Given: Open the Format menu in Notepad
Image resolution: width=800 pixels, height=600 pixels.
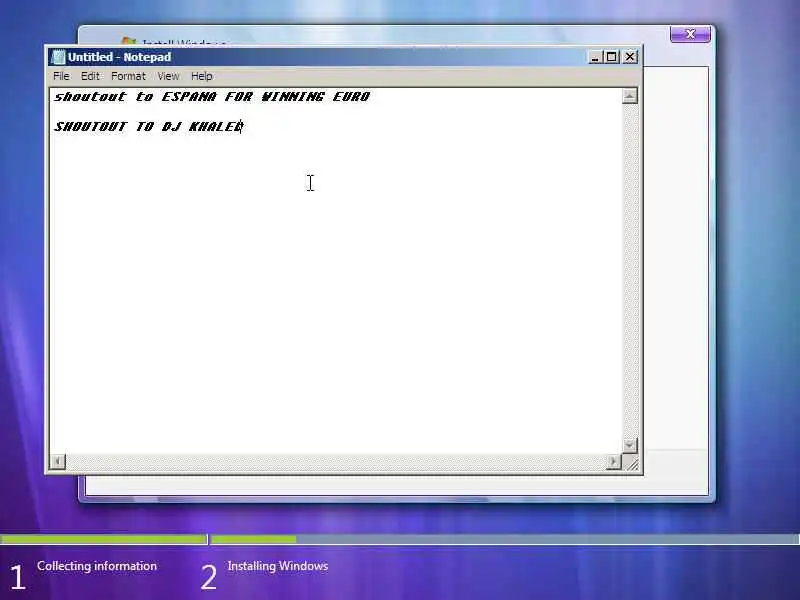Looking at the screenshot, I should point(129,76).
